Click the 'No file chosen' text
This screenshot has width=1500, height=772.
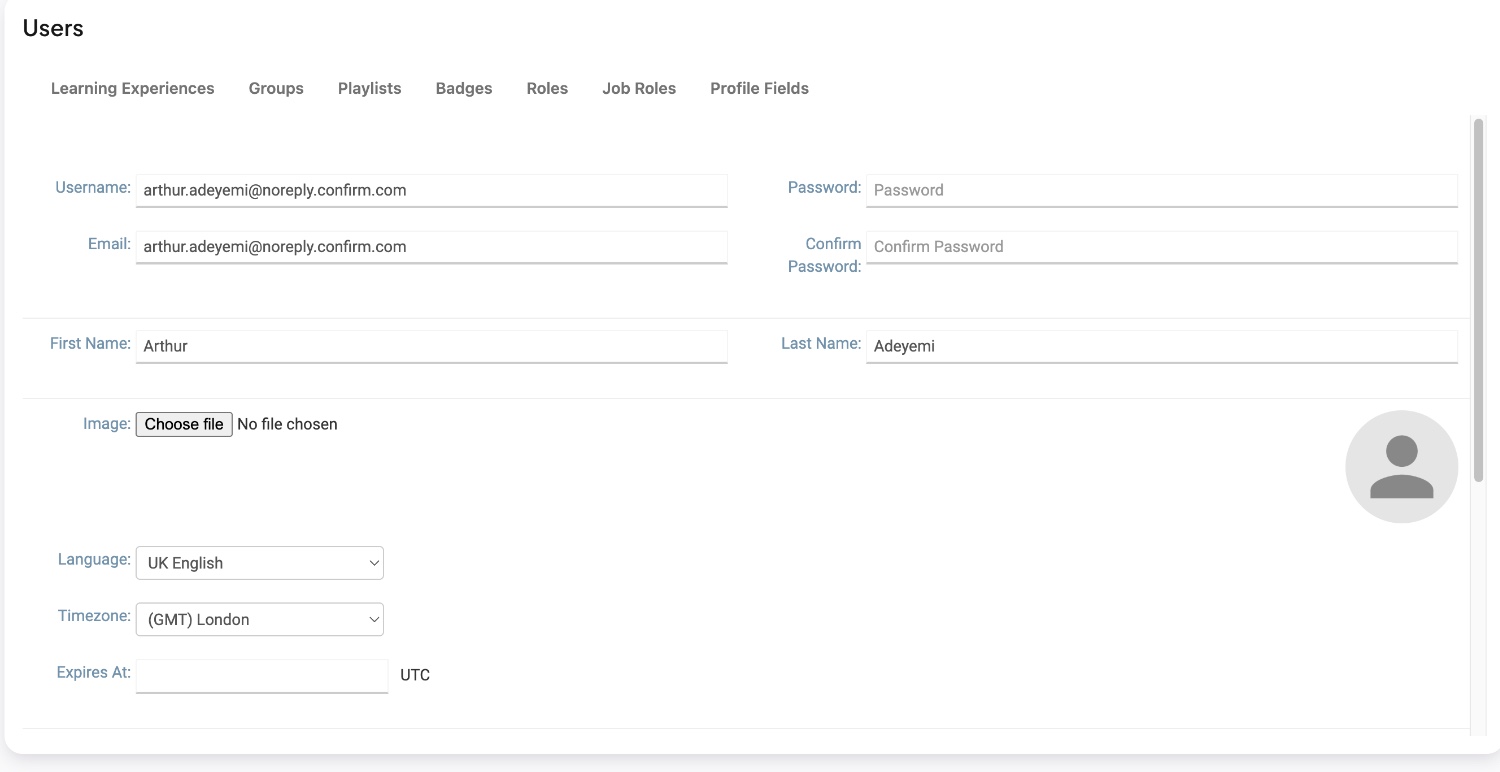click(287, 424)
